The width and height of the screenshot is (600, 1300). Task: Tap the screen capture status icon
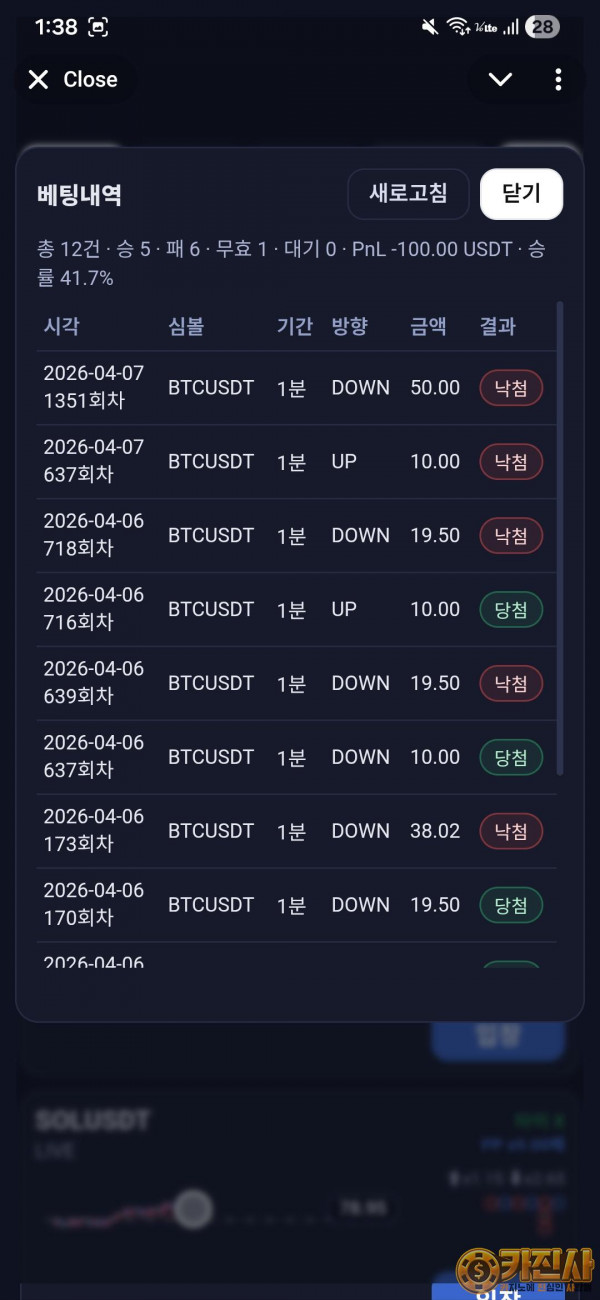point(98,28)
